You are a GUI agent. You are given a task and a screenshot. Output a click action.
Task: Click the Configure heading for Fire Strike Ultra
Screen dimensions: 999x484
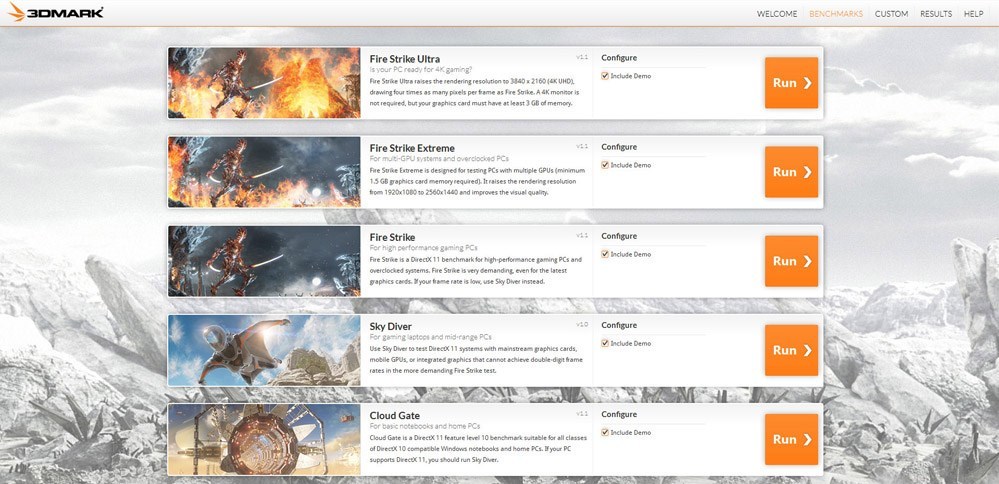(x=619, y=58)
